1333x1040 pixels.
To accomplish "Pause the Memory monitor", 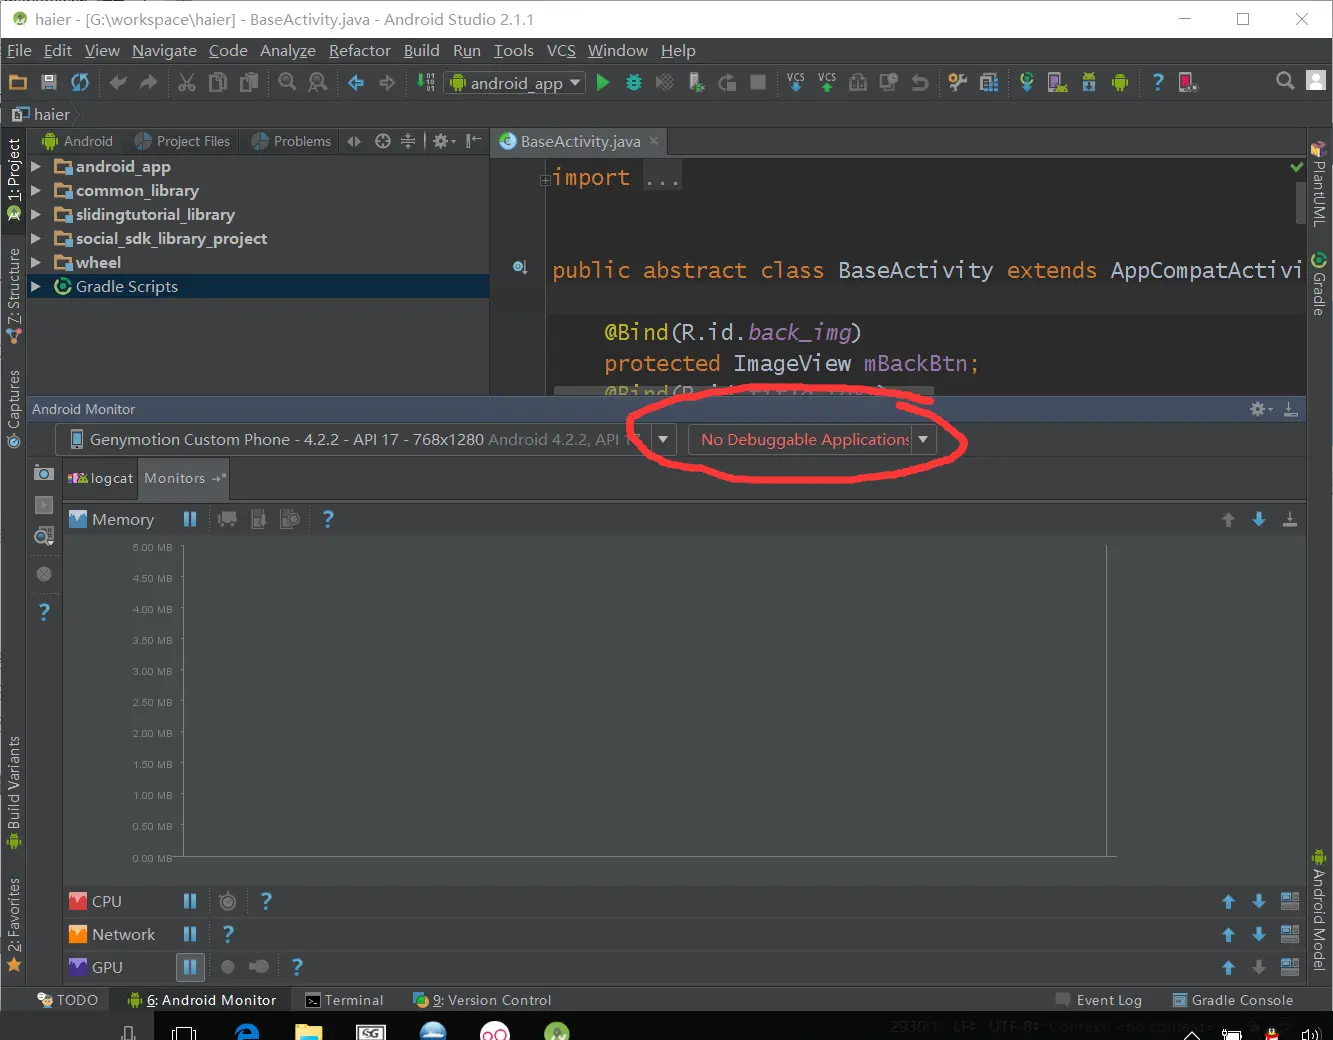I will coord(190,519).
